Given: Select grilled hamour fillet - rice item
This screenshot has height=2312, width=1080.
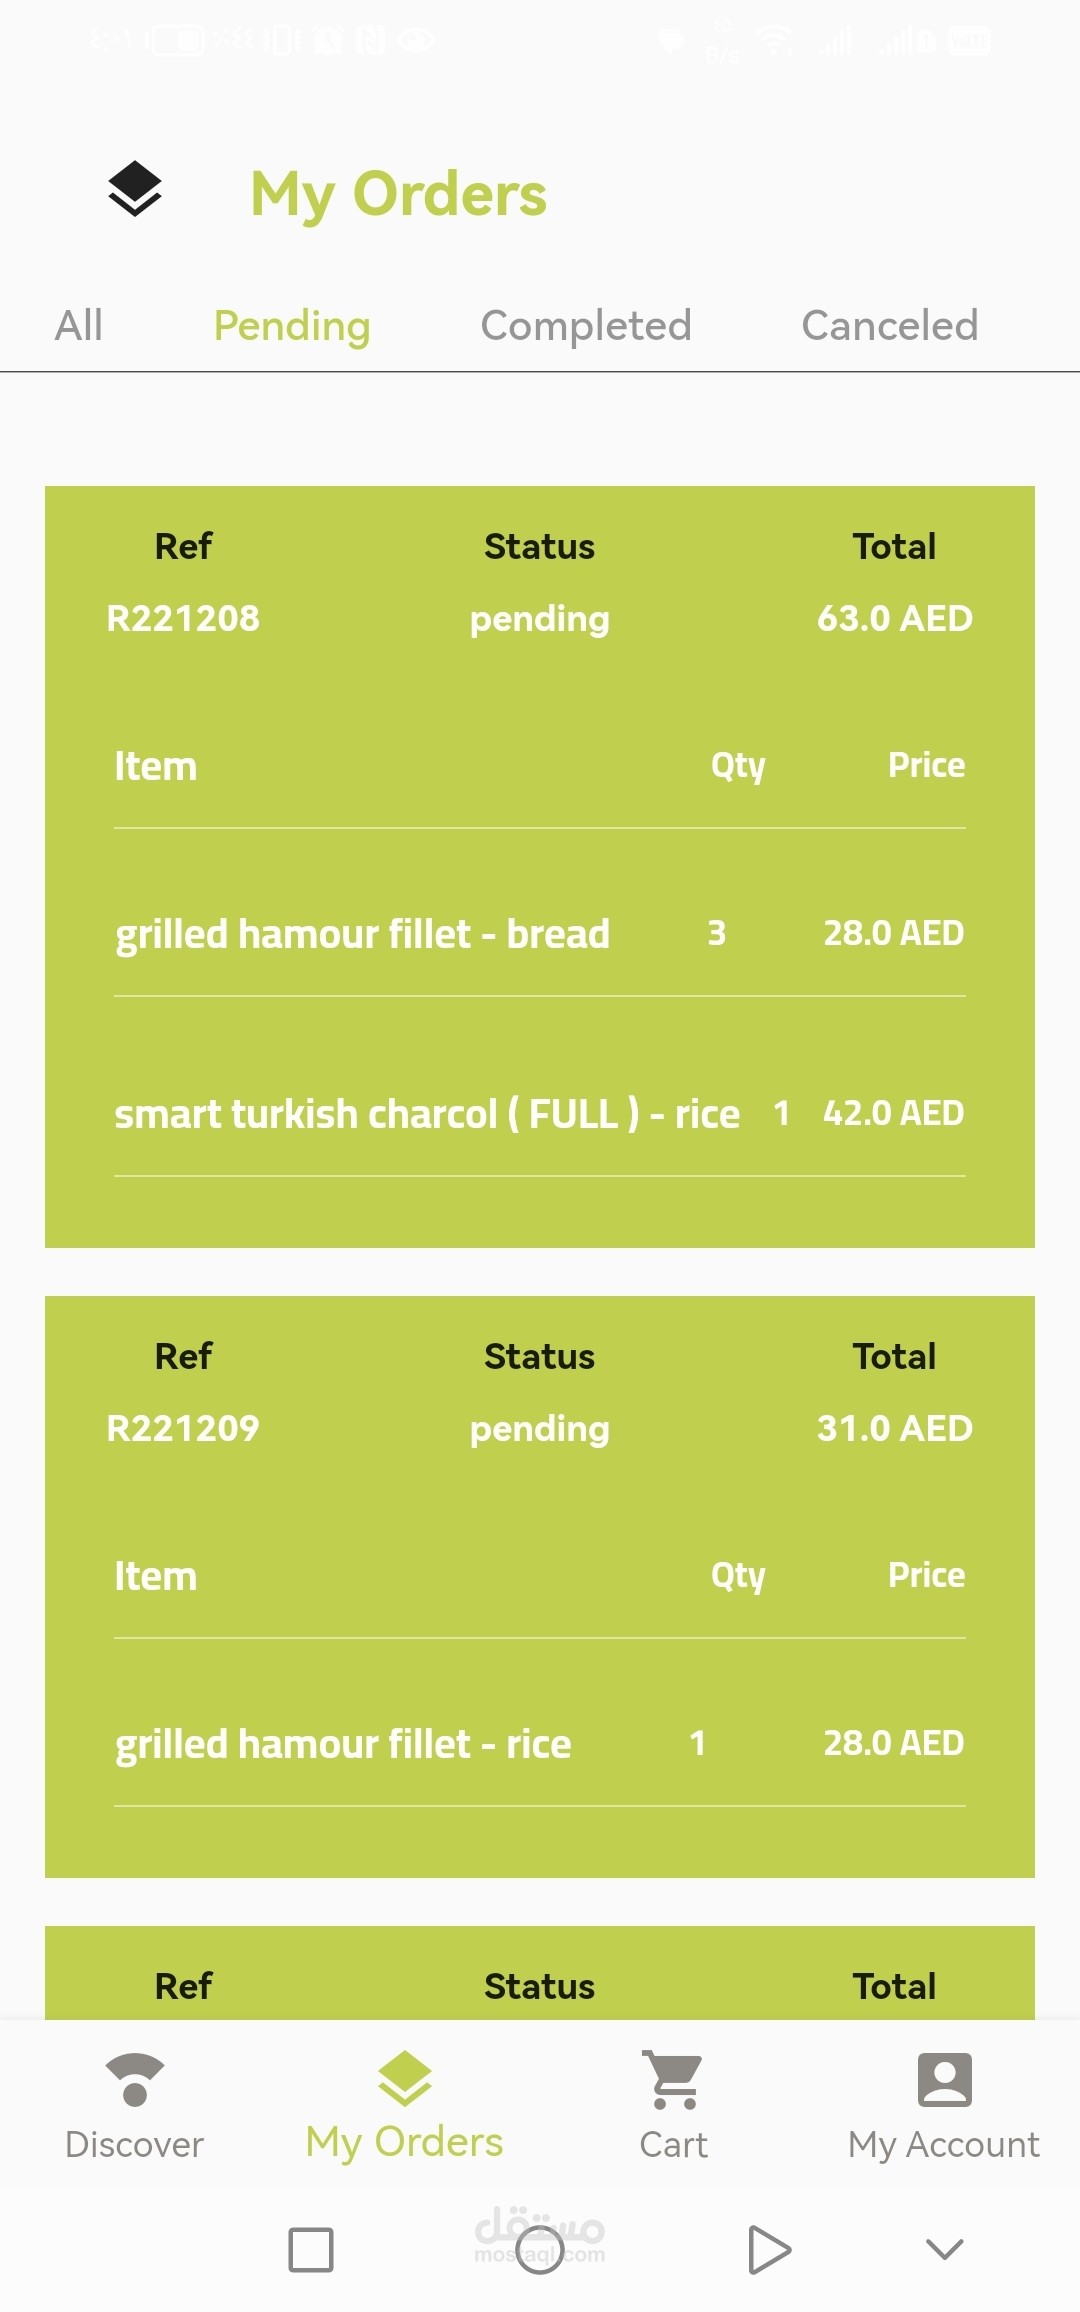Looking at the screenshot, I should click(343, 1744).
